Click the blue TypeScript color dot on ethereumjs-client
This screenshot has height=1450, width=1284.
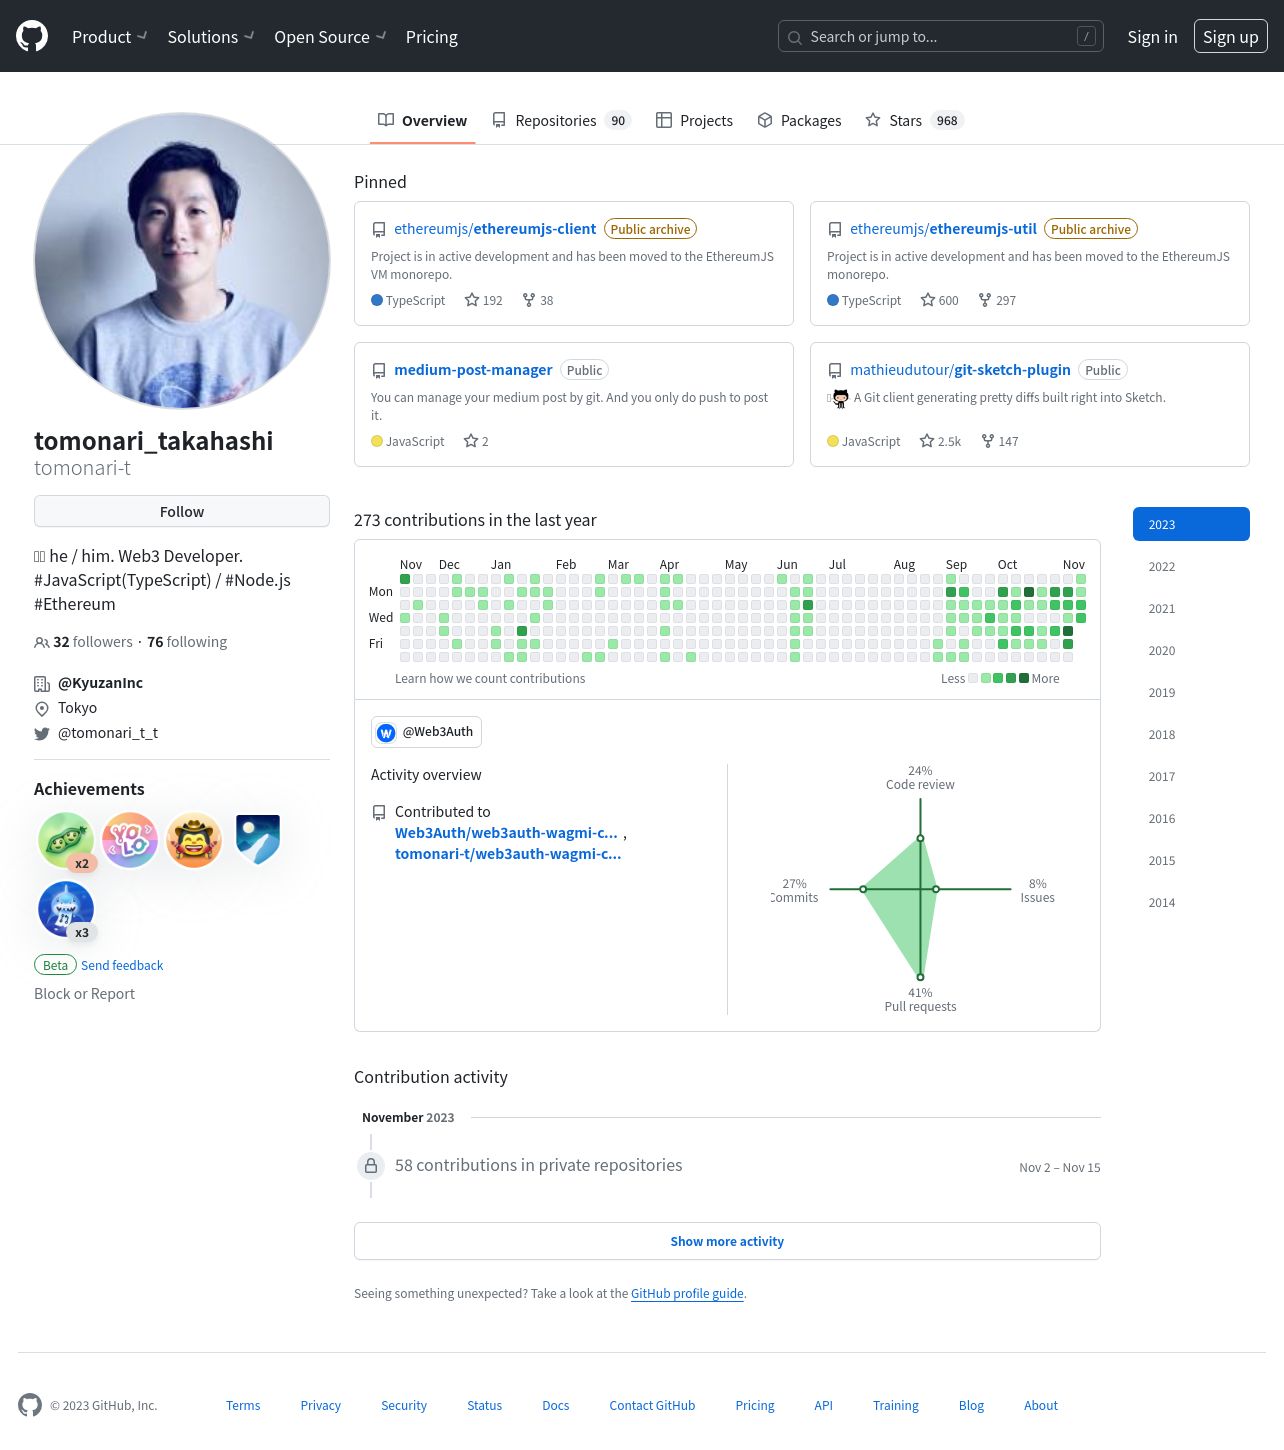click(x=377, y=300)
